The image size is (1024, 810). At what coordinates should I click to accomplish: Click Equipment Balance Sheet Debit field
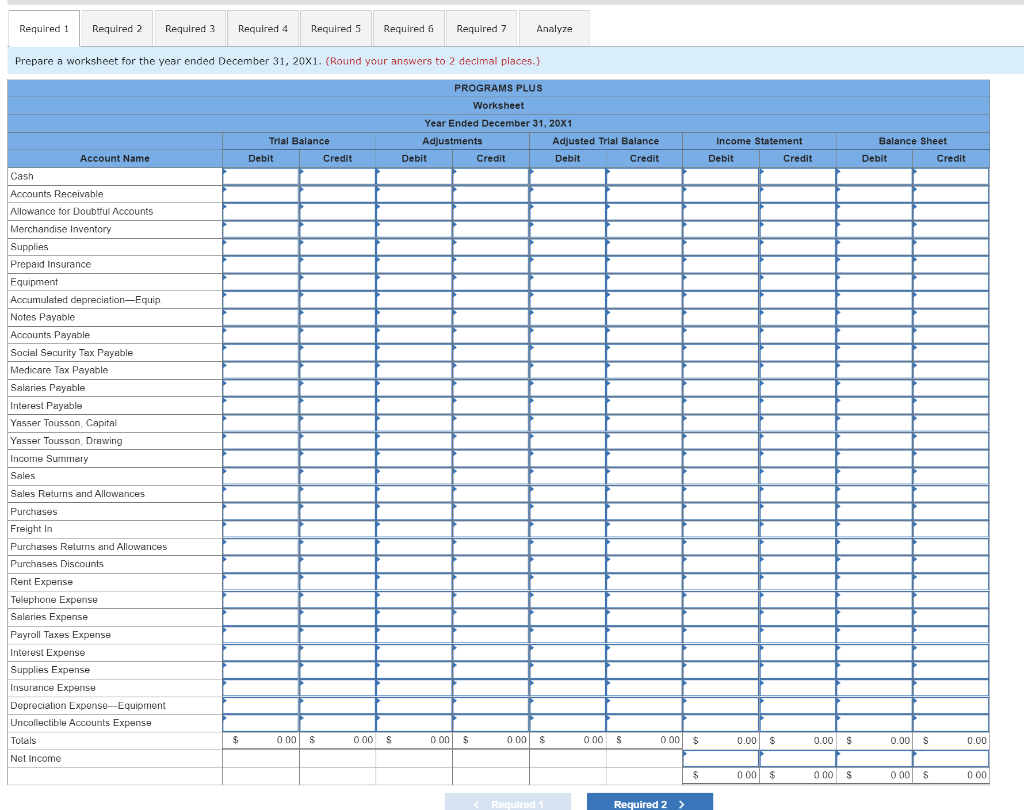click(x=874, y=282)
